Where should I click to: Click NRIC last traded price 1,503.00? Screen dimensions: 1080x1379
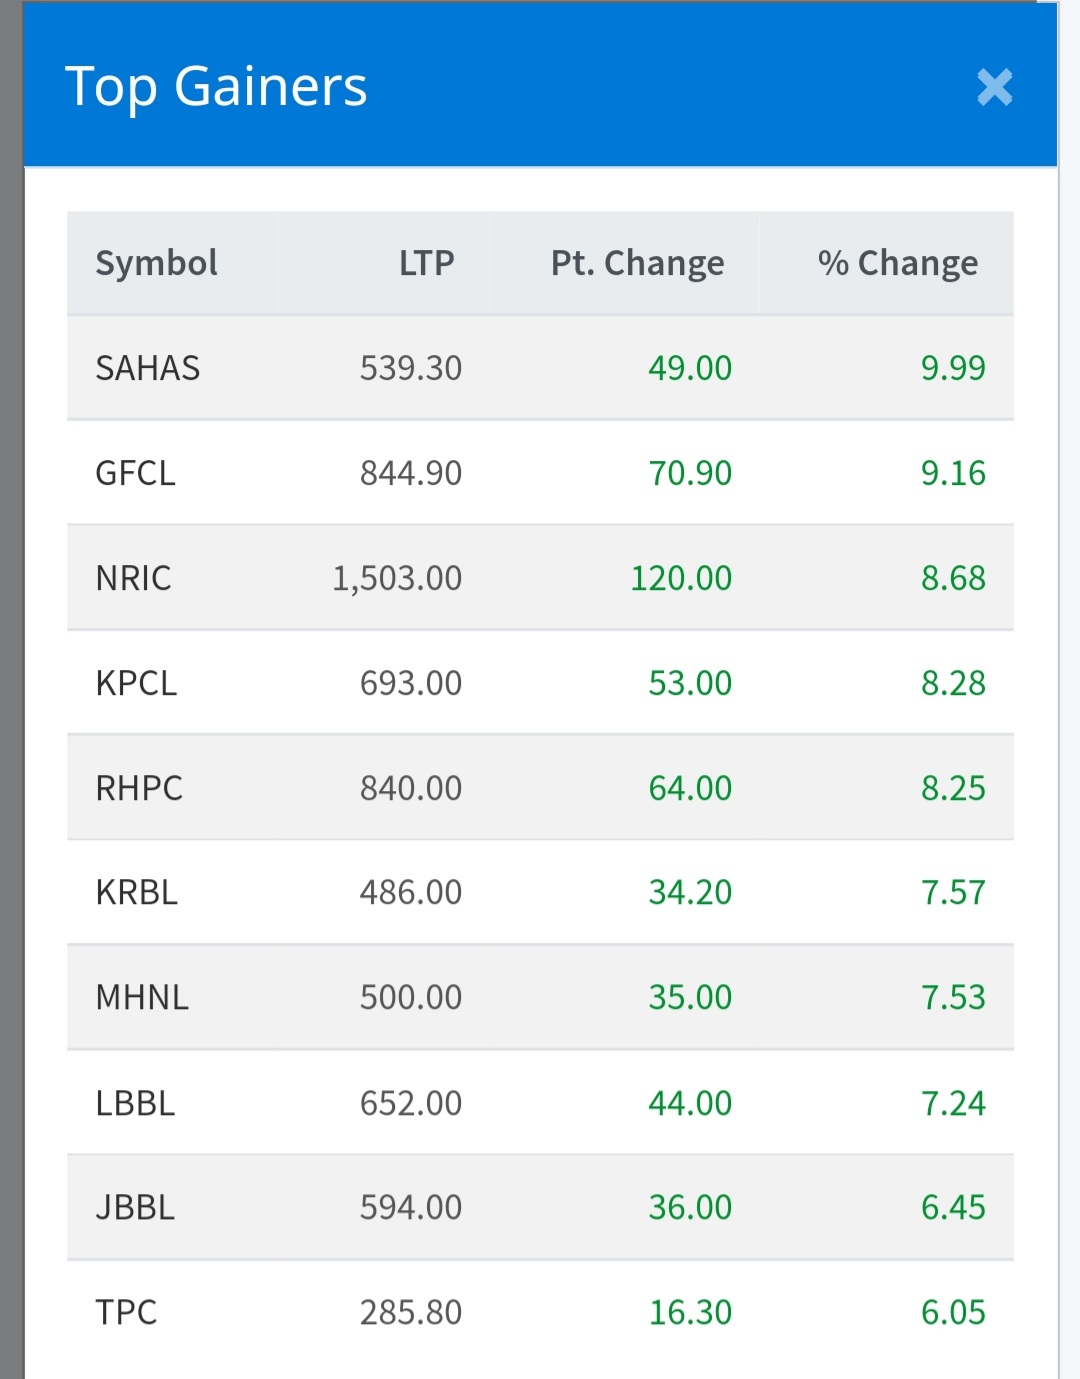coord(397,578)
